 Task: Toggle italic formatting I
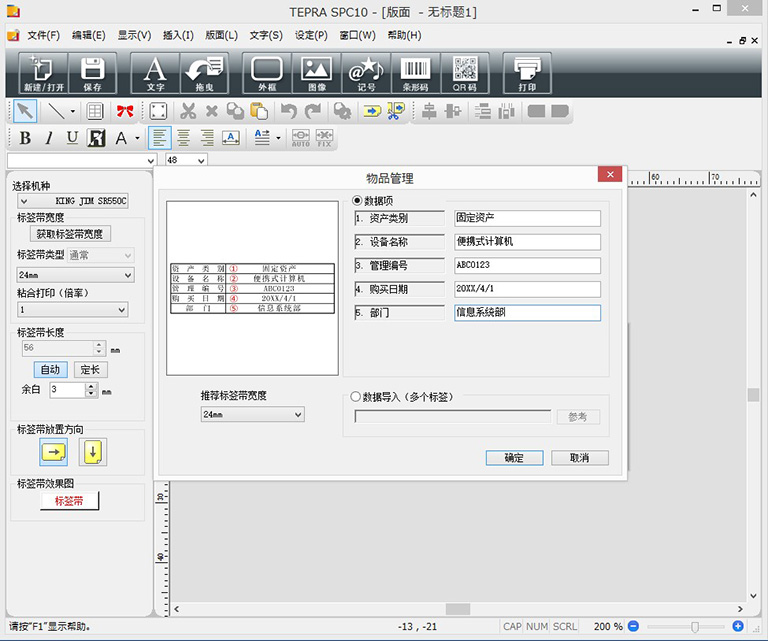click(x=48, y=138)
